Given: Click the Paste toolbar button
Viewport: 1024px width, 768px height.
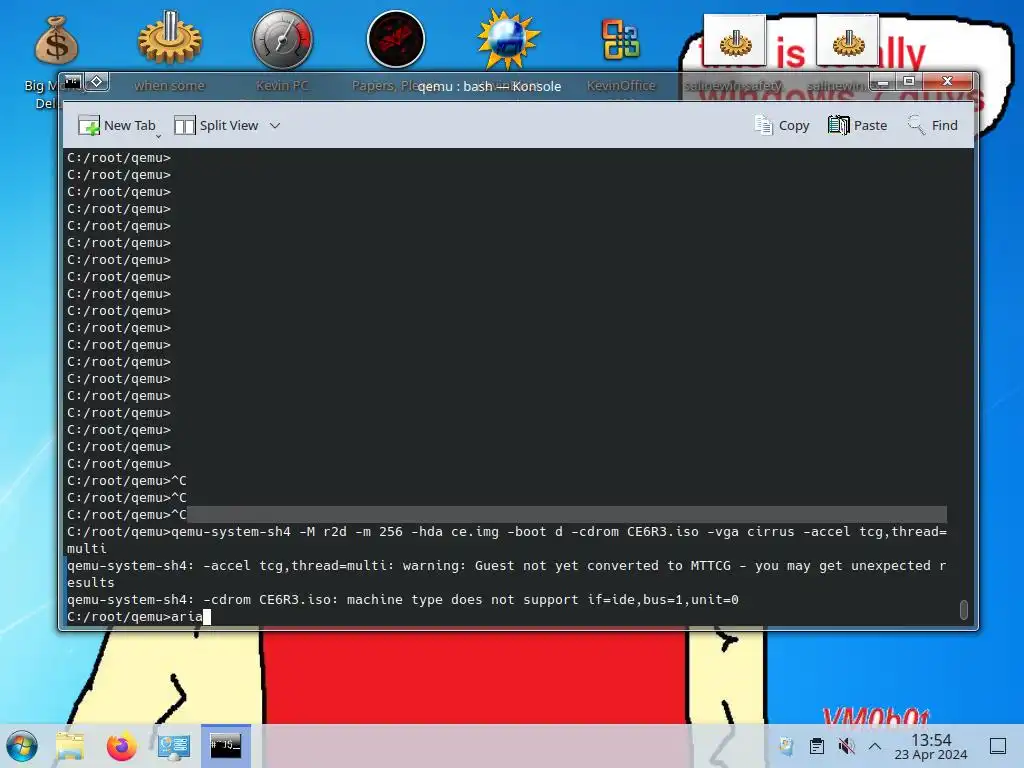Looking at the screenshot, I should point(857,125).
